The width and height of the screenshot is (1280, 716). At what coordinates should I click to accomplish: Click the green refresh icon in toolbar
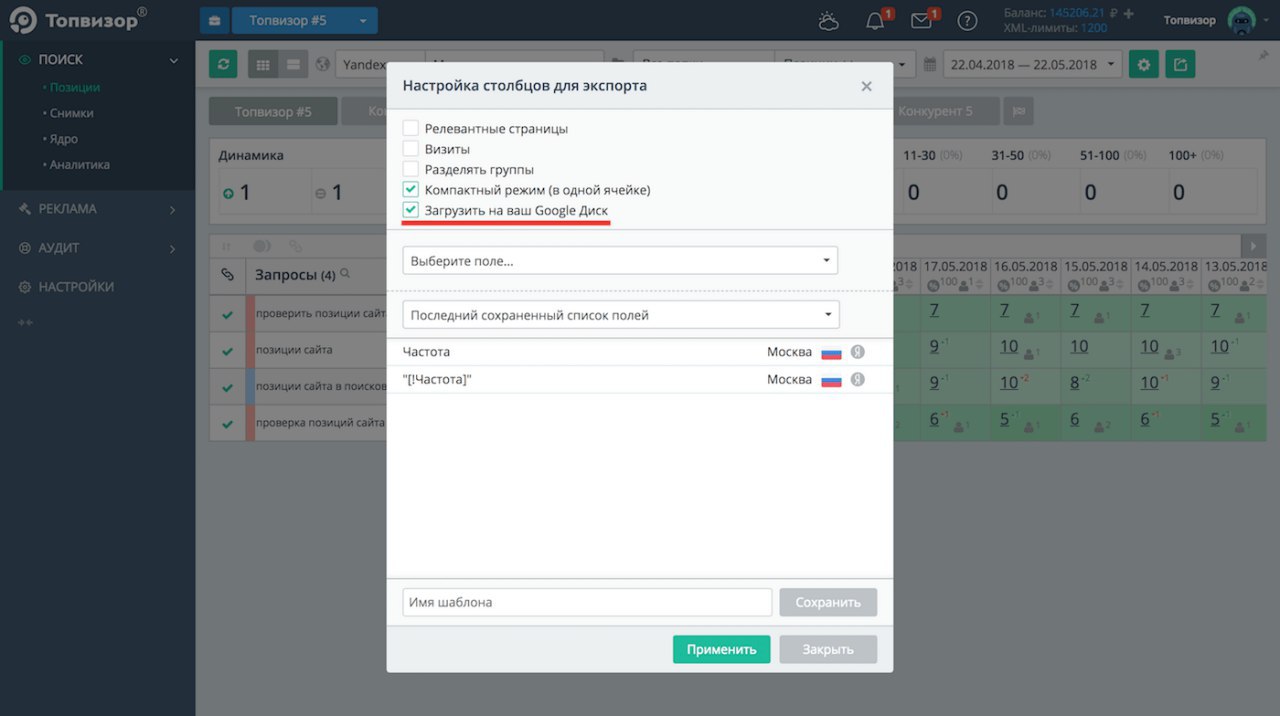point(222,63)
